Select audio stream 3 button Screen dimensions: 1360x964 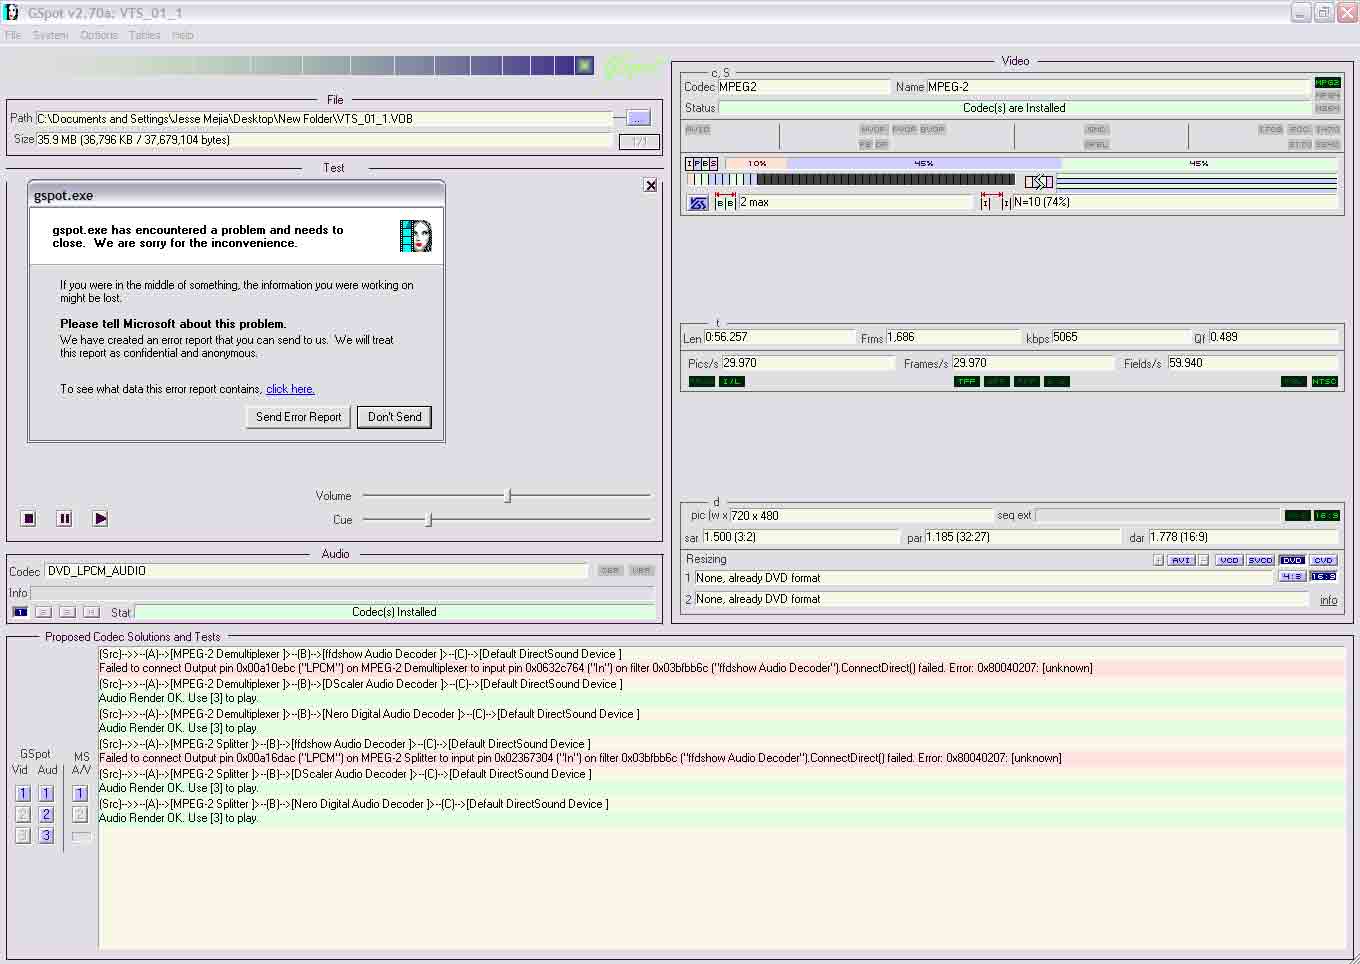click(67, 612)
